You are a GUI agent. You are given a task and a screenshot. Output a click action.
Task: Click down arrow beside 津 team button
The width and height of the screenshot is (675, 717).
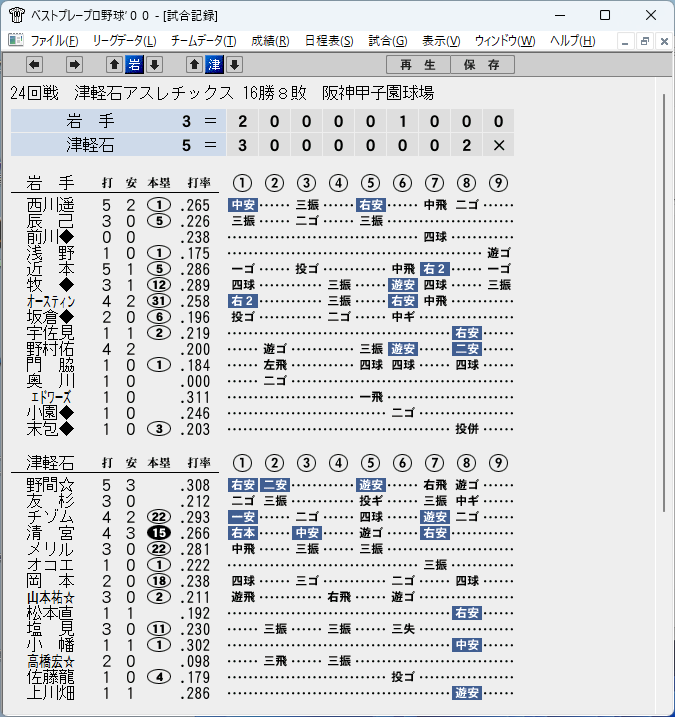(235, 64)
